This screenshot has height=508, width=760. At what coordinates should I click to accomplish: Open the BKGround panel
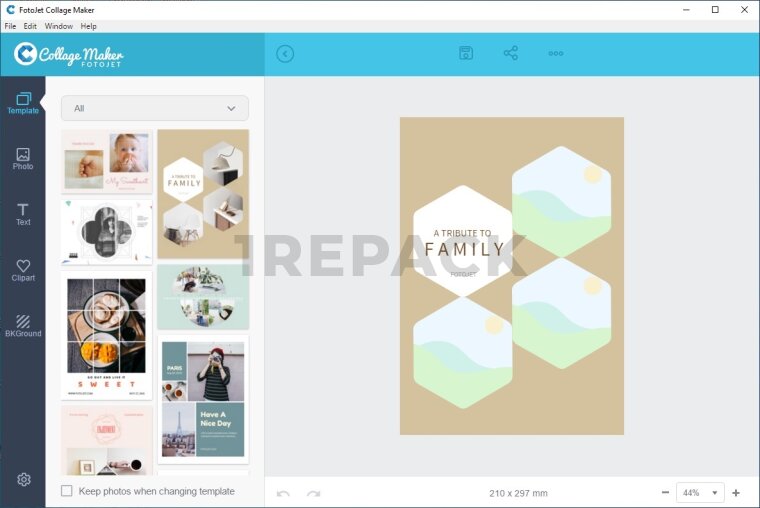[23, 327]
